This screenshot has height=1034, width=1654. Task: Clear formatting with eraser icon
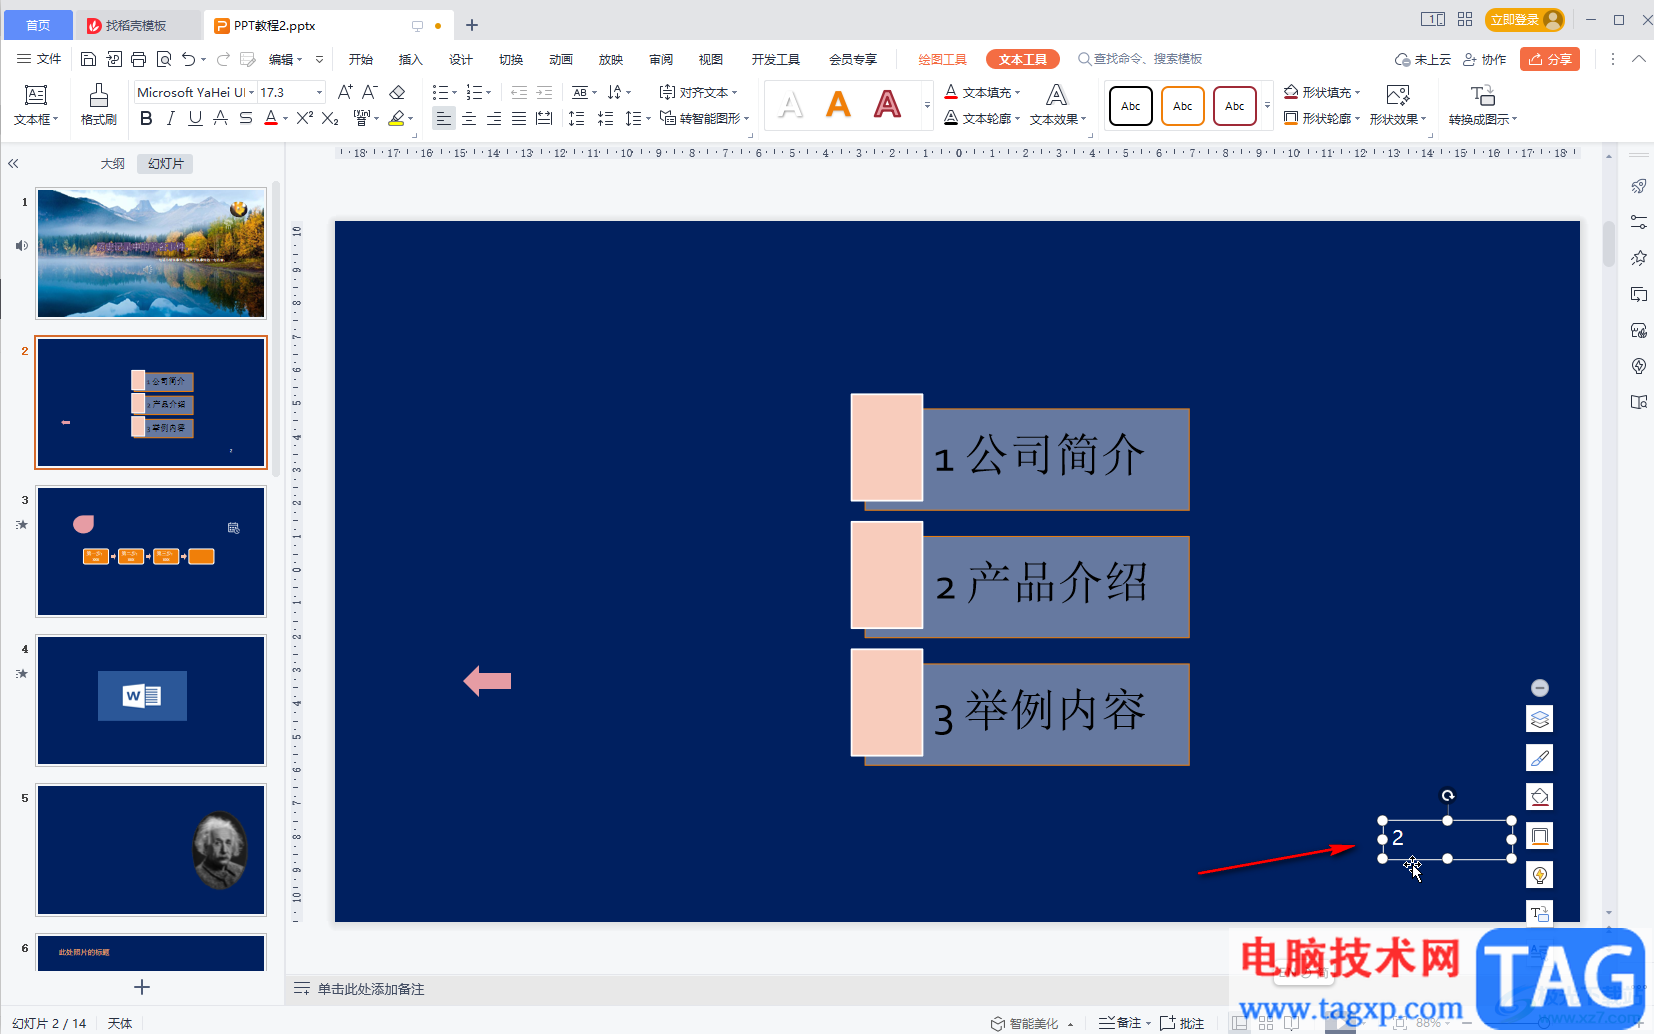(x=397, y=92)
